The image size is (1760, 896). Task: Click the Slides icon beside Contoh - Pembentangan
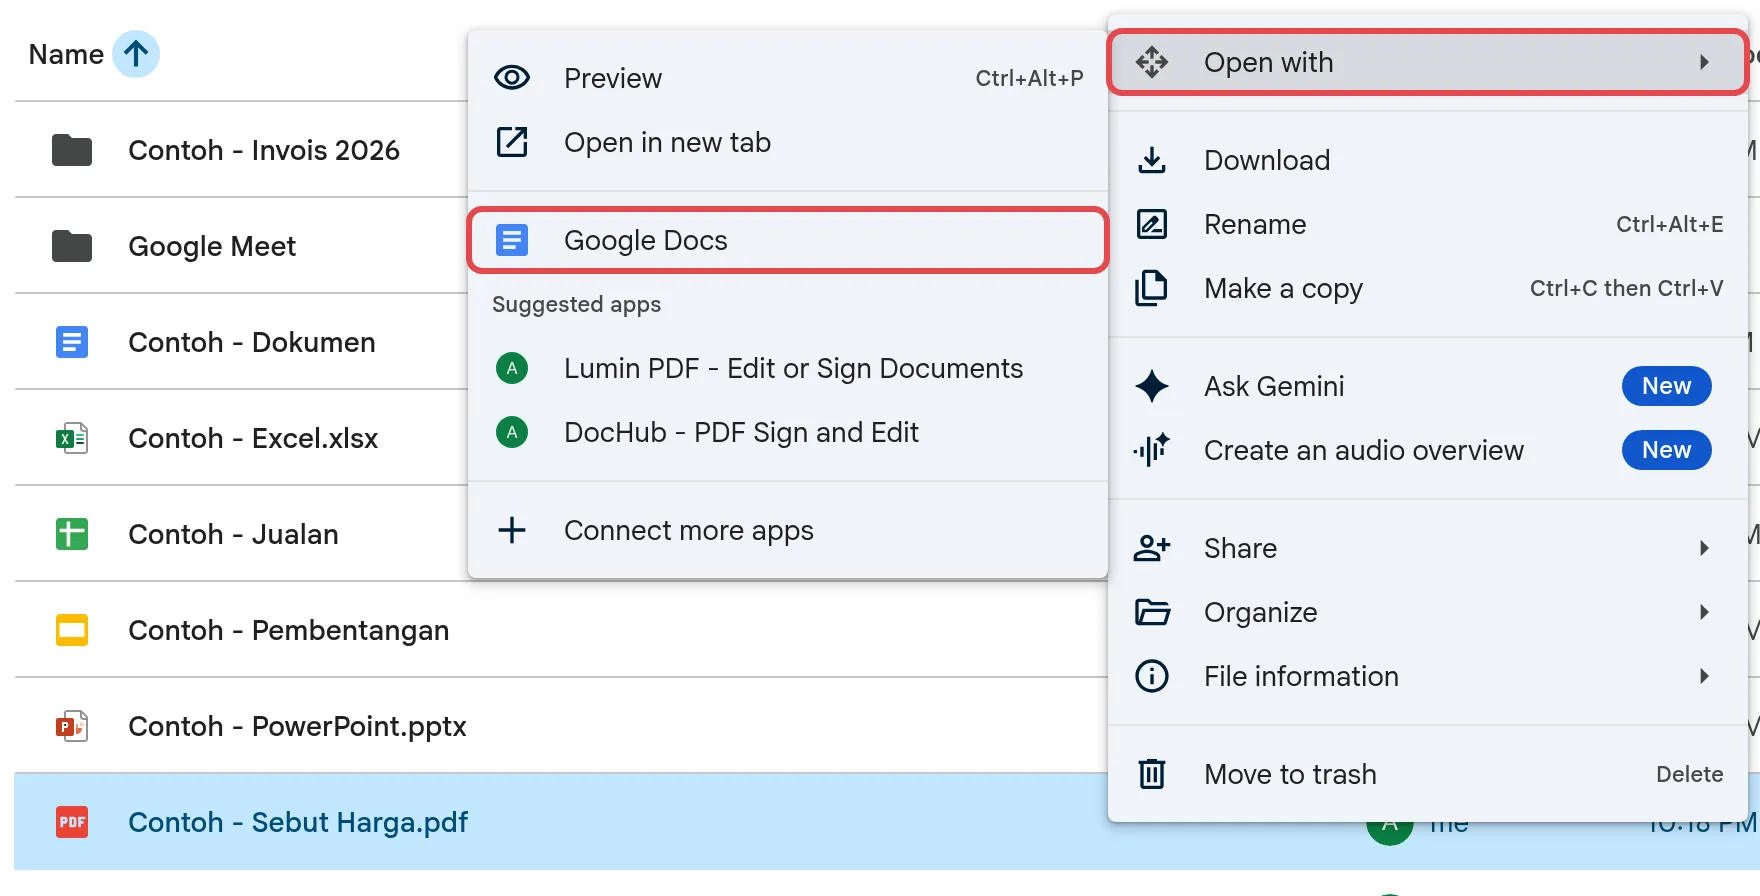pos(72,630)
